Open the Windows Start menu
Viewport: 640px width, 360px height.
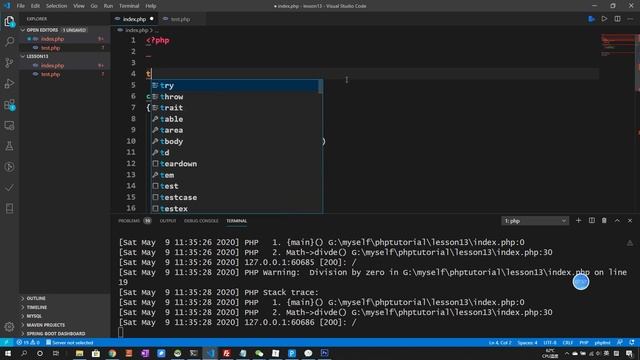point(7,353)
